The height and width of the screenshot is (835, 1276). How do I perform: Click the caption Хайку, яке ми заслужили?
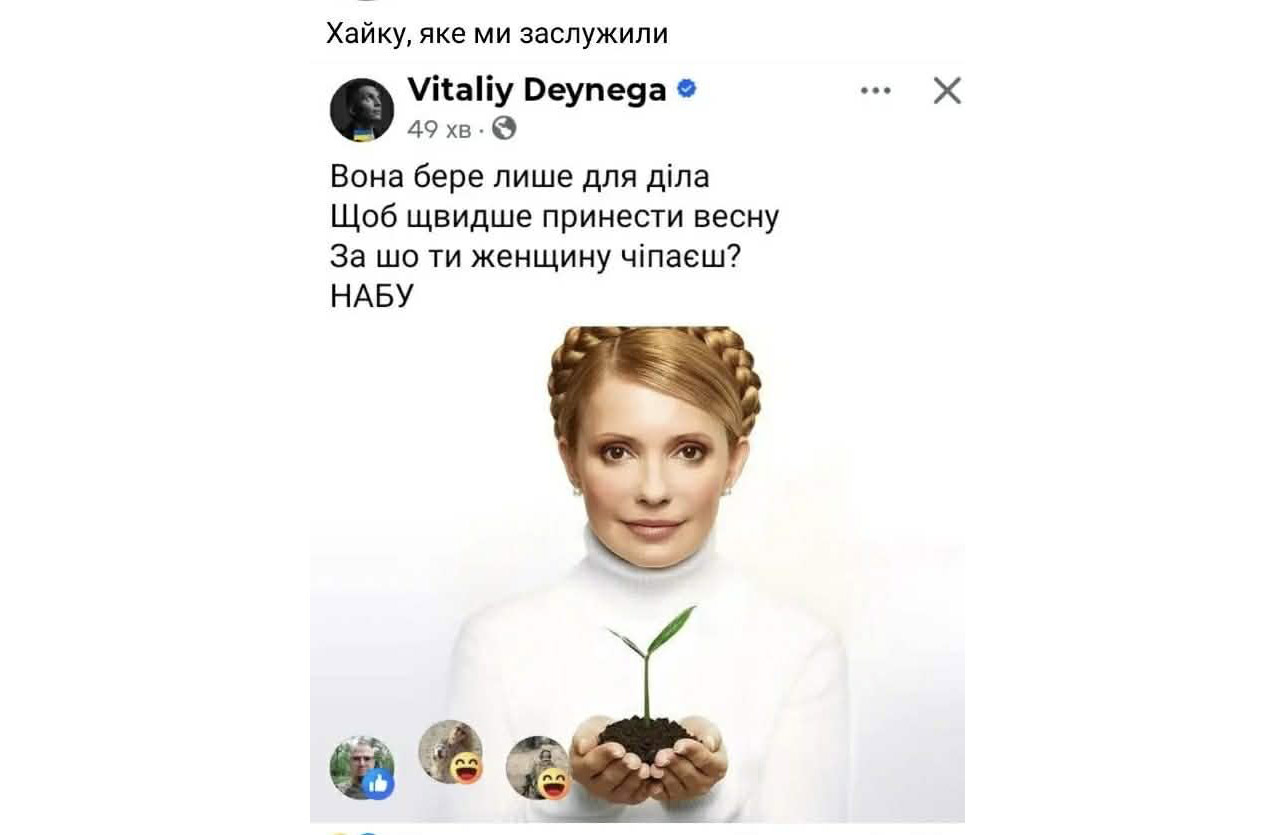[497, 34]
